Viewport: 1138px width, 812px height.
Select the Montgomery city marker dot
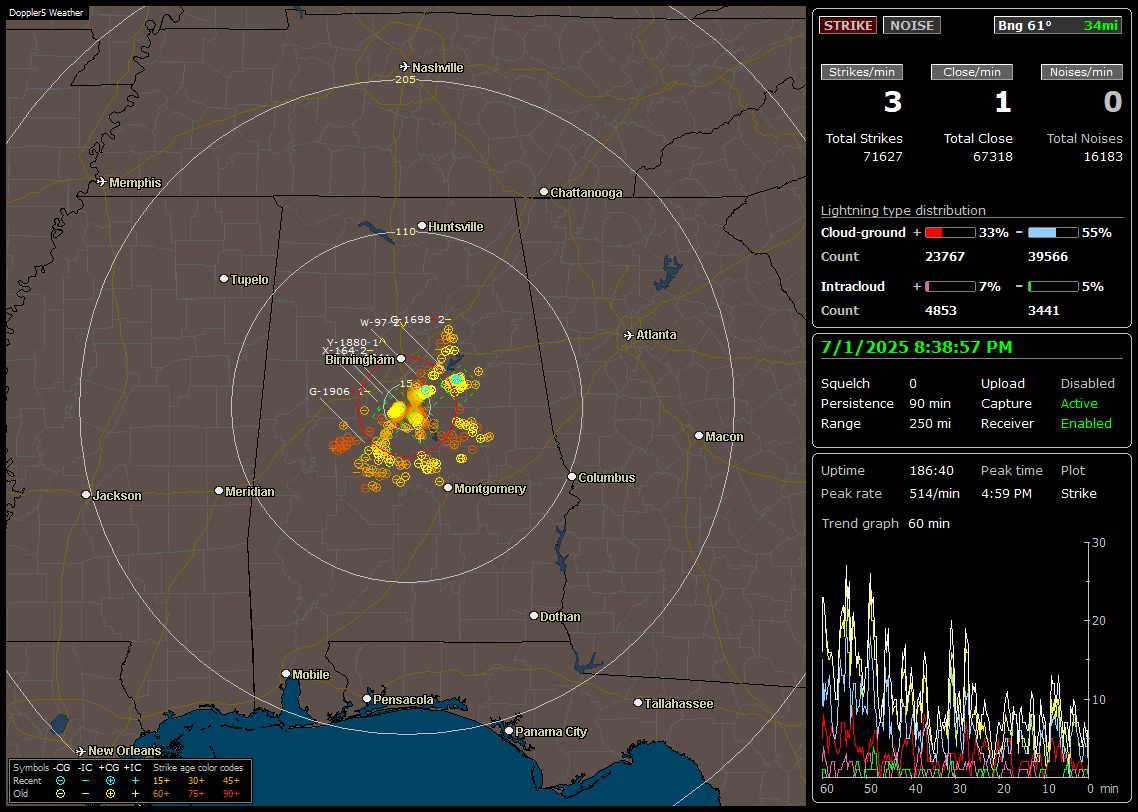pyautogui.click(x=448, y=488)
